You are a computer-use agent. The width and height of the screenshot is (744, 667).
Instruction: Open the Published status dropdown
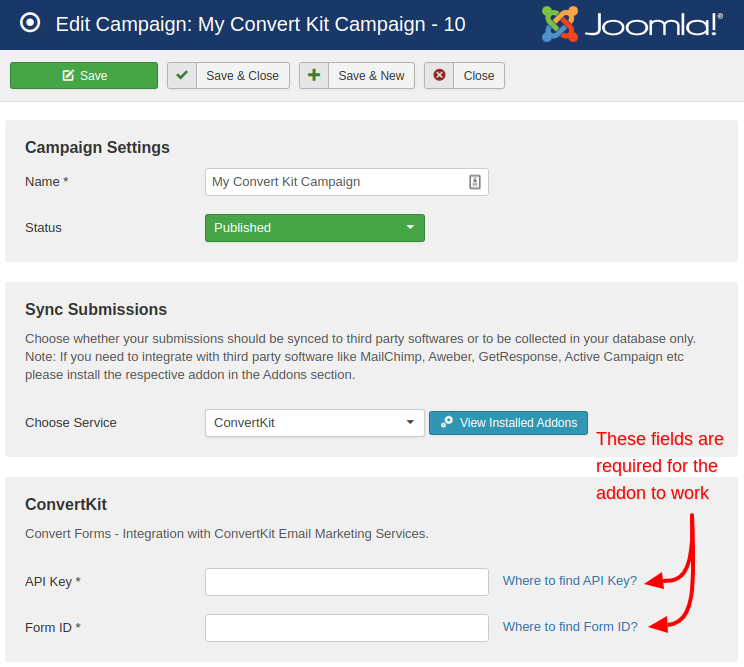click(315, 228)
